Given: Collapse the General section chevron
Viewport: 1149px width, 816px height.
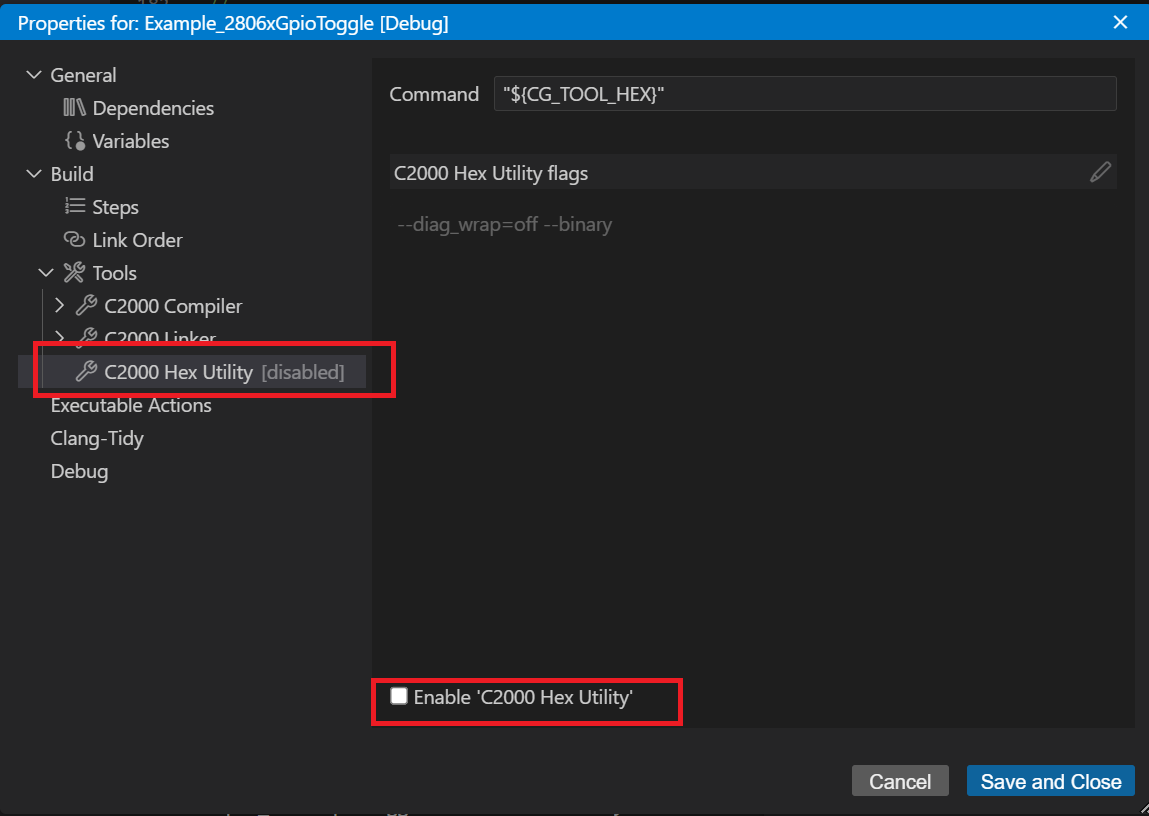Looking at the screenshot, I should click(x=34, y=75).
